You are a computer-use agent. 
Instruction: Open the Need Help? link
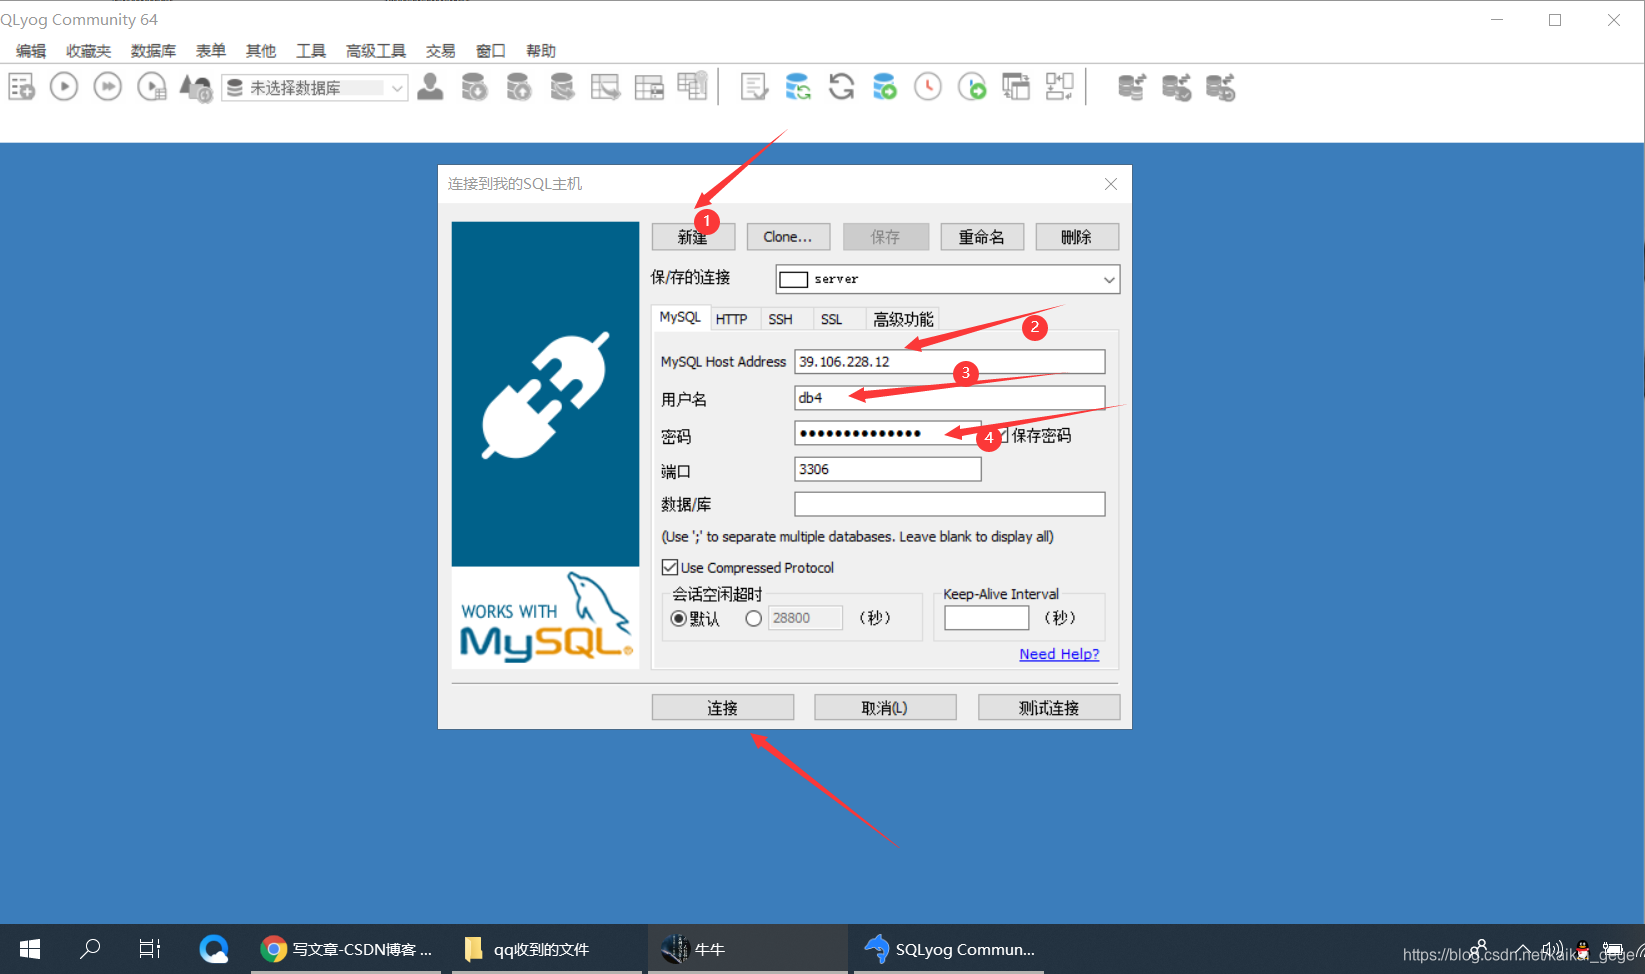click(x=1059, y=654)
